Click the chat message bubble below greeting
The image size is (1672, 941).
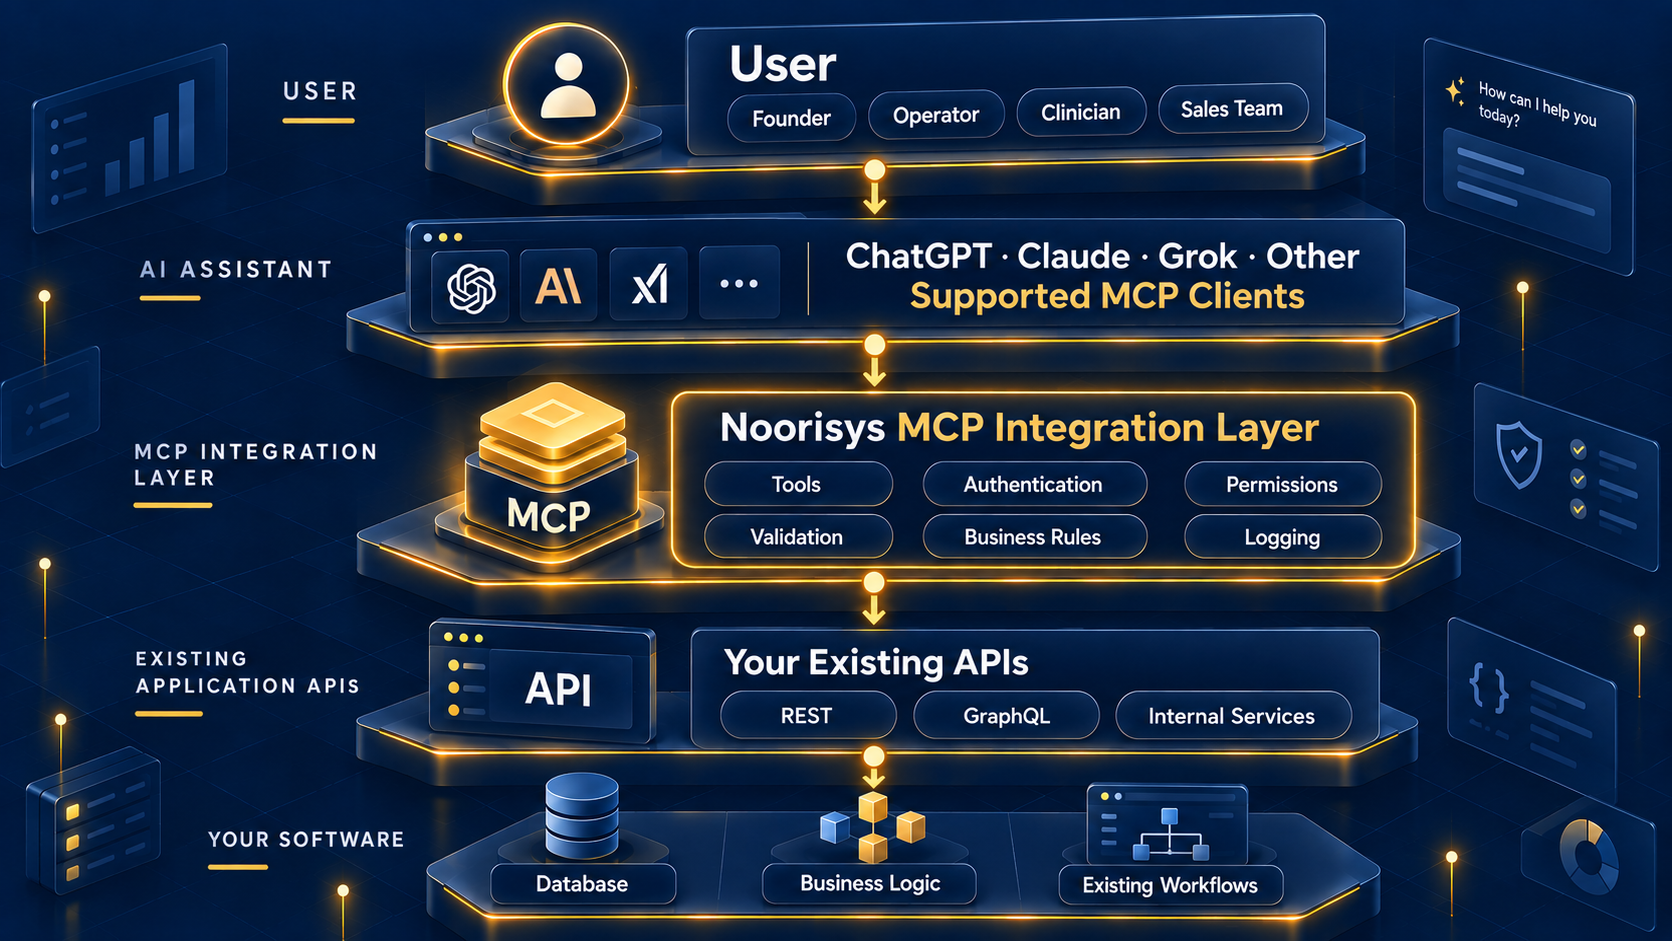[x=1527, y=191]
